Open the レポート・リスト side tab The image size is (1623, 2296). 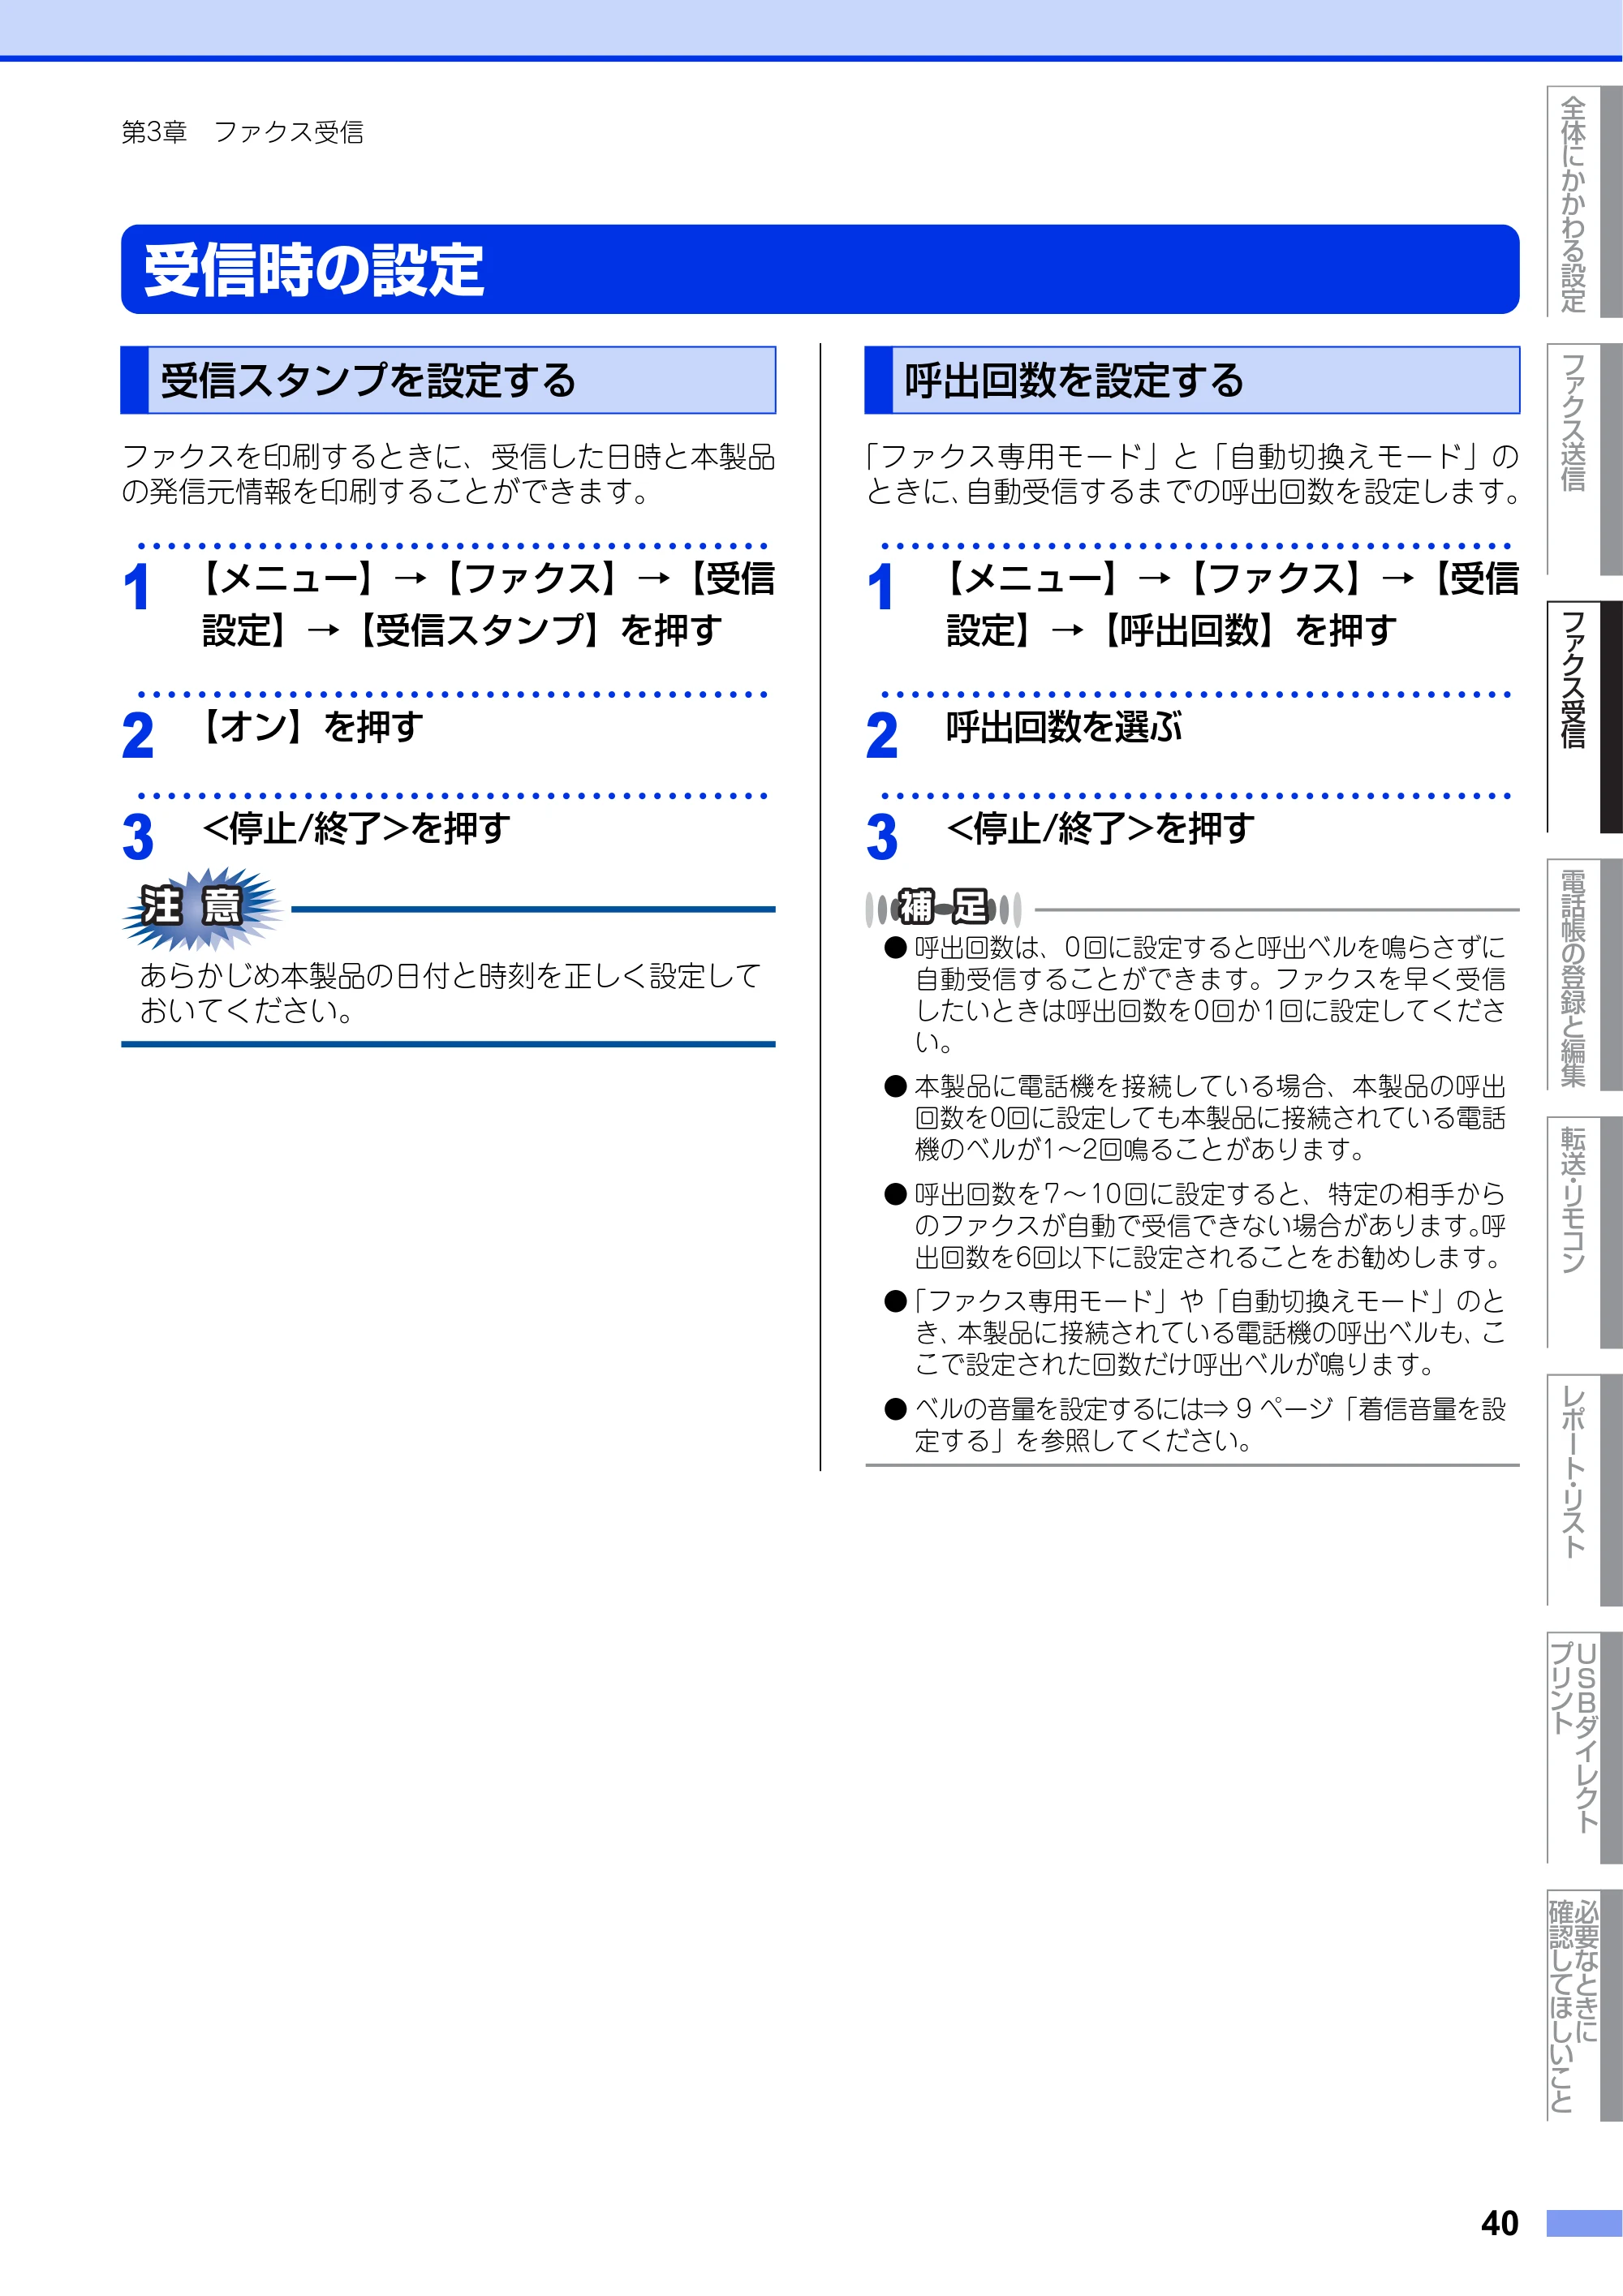(1584, 1490)
